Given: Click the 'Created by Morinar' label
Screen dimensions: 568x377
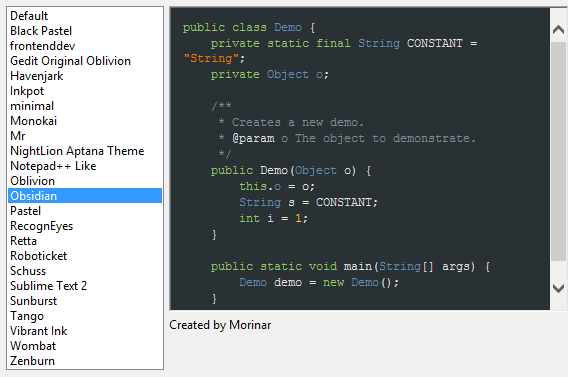Looking at the screenshot, I should 220,325.
